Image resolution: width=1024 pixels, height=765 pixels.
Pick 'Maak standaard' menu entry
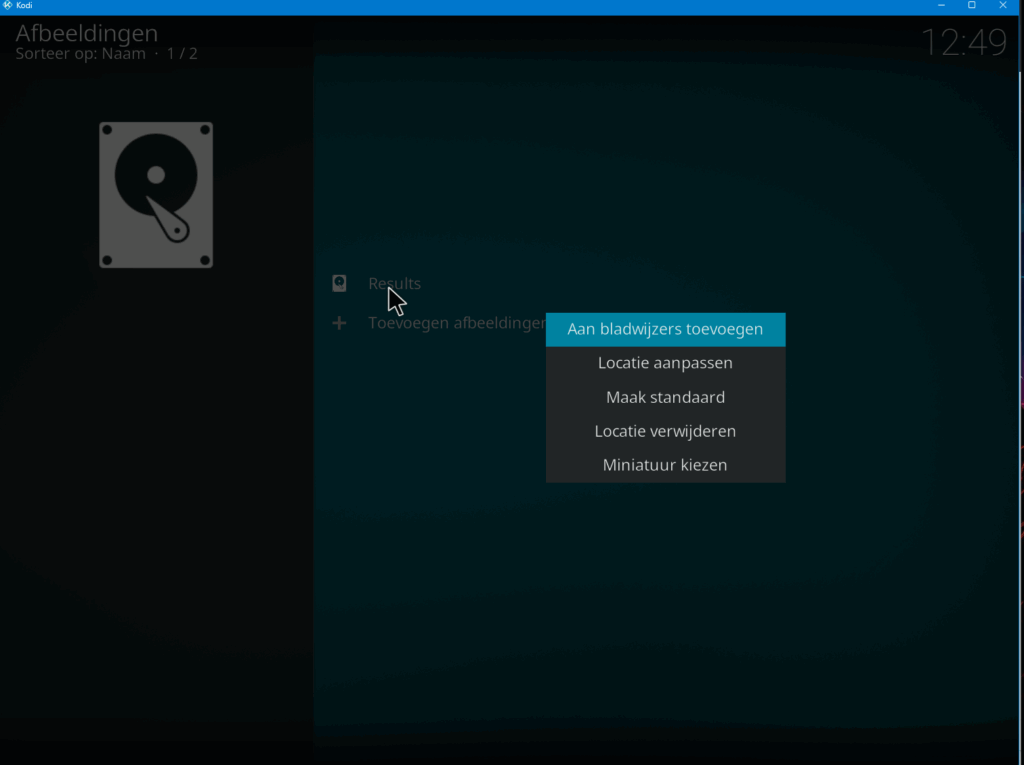click(665, 397)
